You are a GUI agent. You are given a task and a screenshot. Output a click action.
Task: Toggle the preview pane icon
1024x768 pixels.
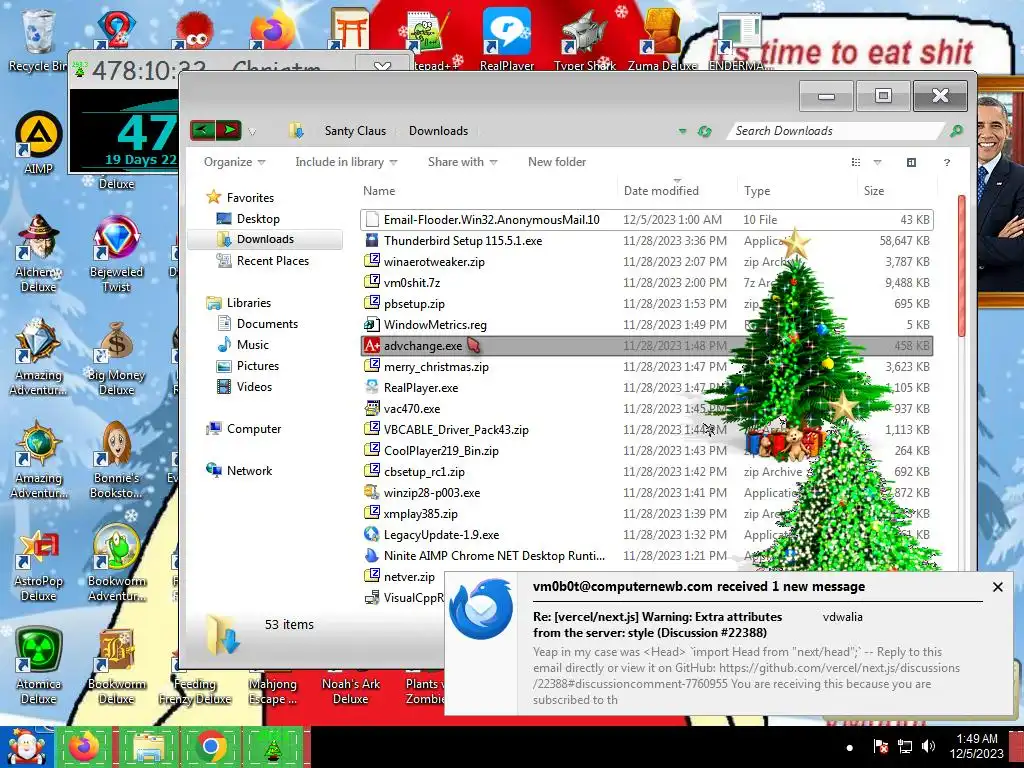pos(911,162)
